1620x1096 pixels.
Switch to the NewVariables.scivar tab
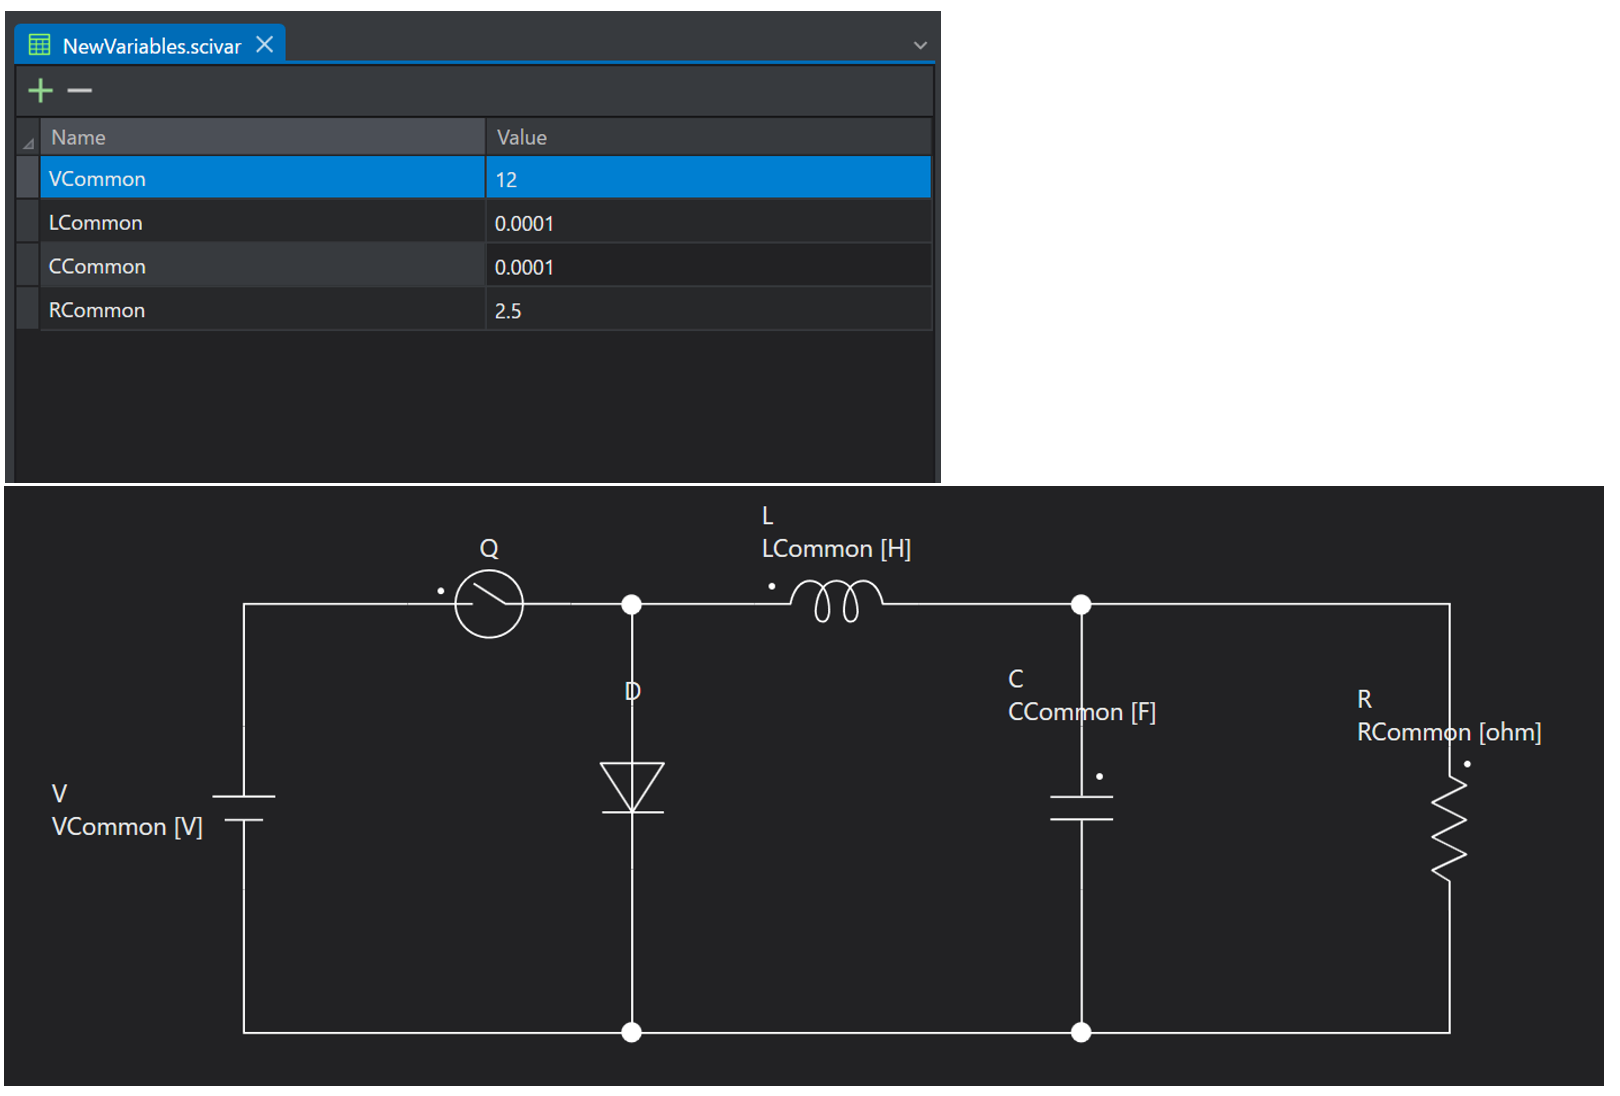(151, 46)
